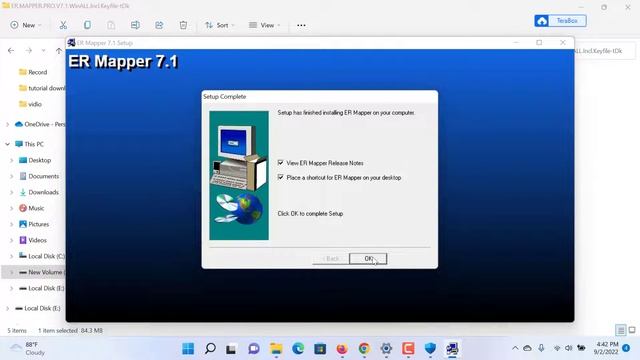Screen dimensions: 640x360
Task: Open the New menu in File Explorer
Action: click(x=25, y=25)
